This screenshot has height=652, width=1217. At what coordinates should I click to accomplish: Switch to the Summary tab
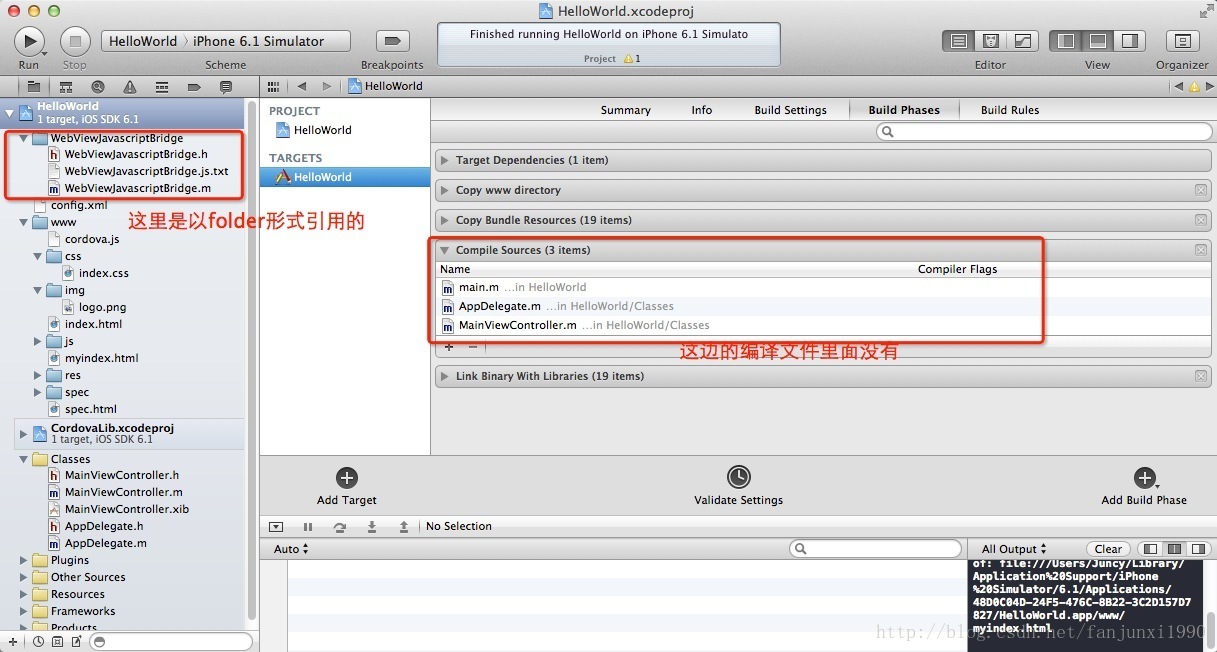626,110
